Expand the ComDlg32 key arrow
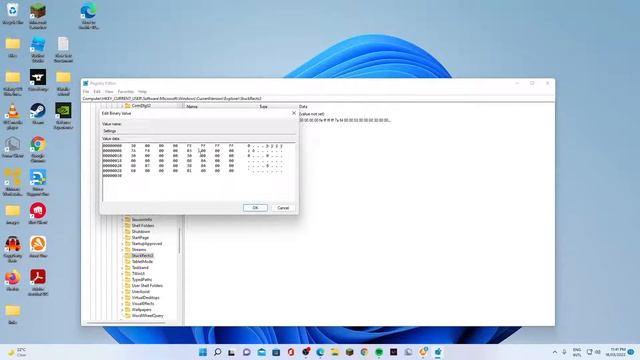640x360 pixels. [x=122, y=105]
